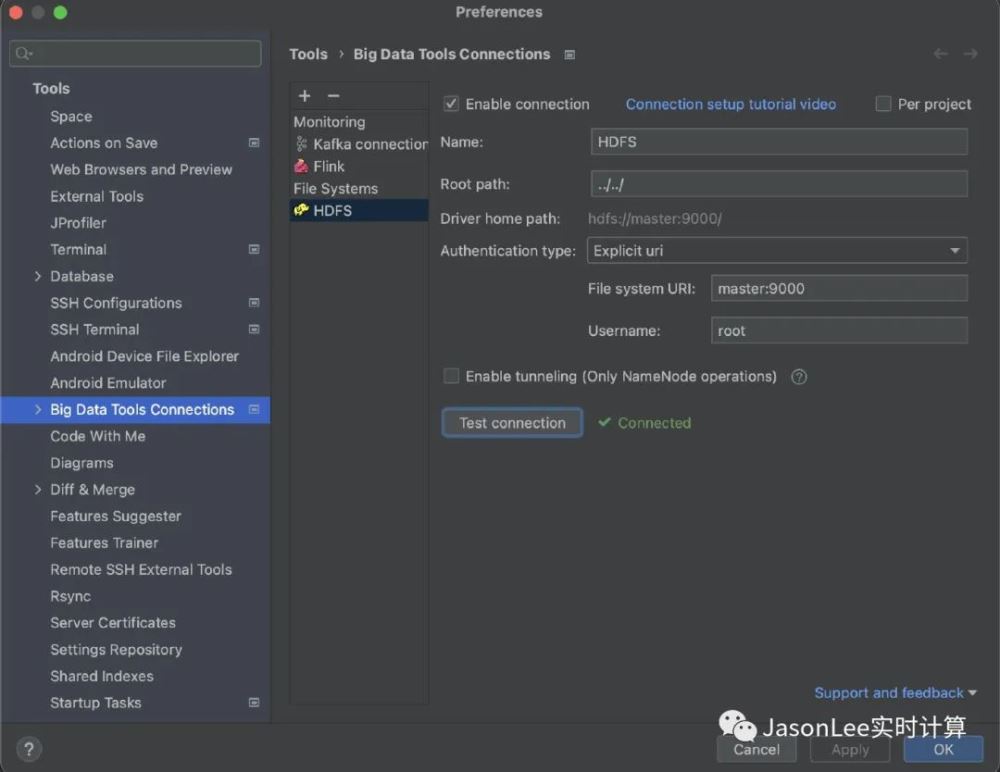Toggle the Enable connection checkbox
The width and height of the screenshot is (1000, 772).
[451, 104]
